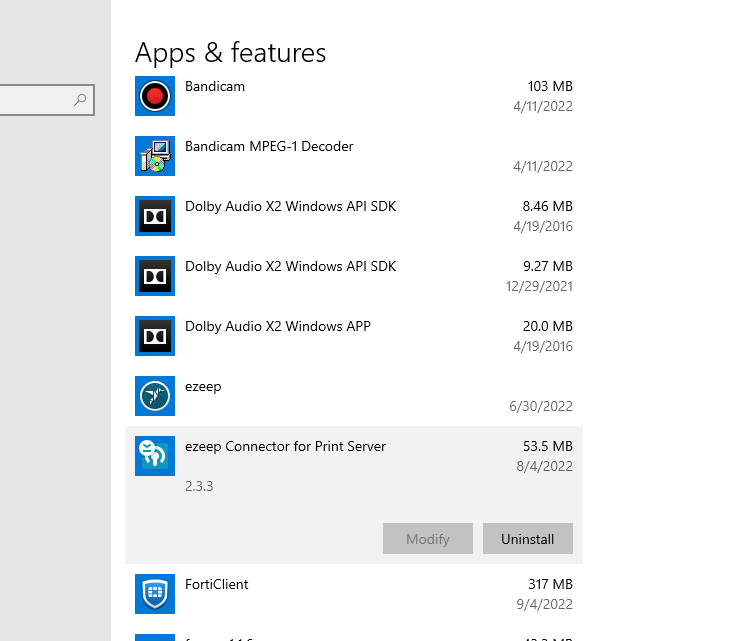The height and width of the screenshot is (641, 754).
Task: Select the Dolby Audio X2 Windows APP name
Action: point(278,327)
